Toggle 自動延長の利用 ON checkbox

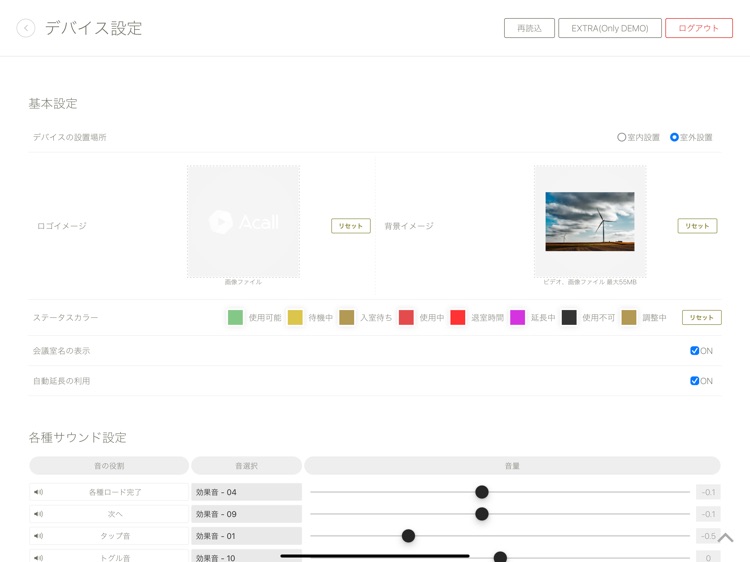pos(695,381)
